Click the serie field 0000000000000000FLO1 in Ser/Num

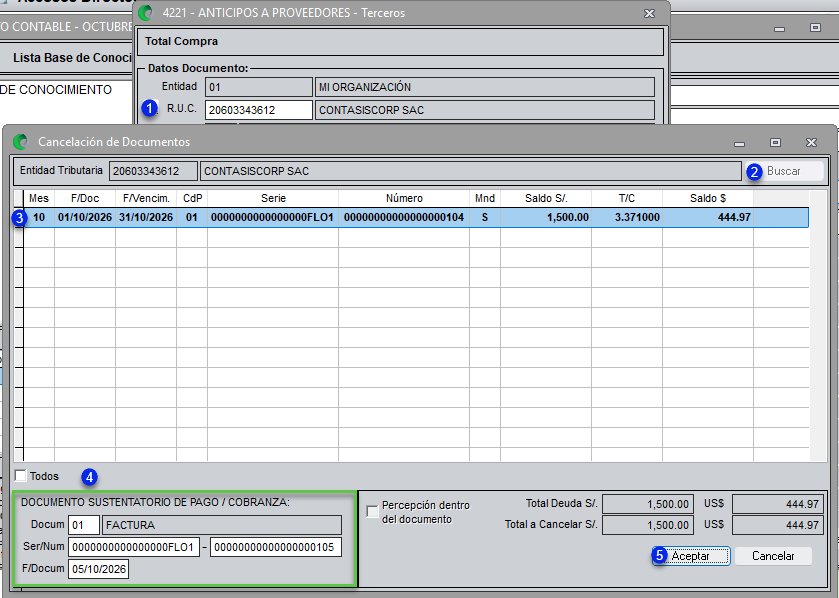click(x=133, y=547)
